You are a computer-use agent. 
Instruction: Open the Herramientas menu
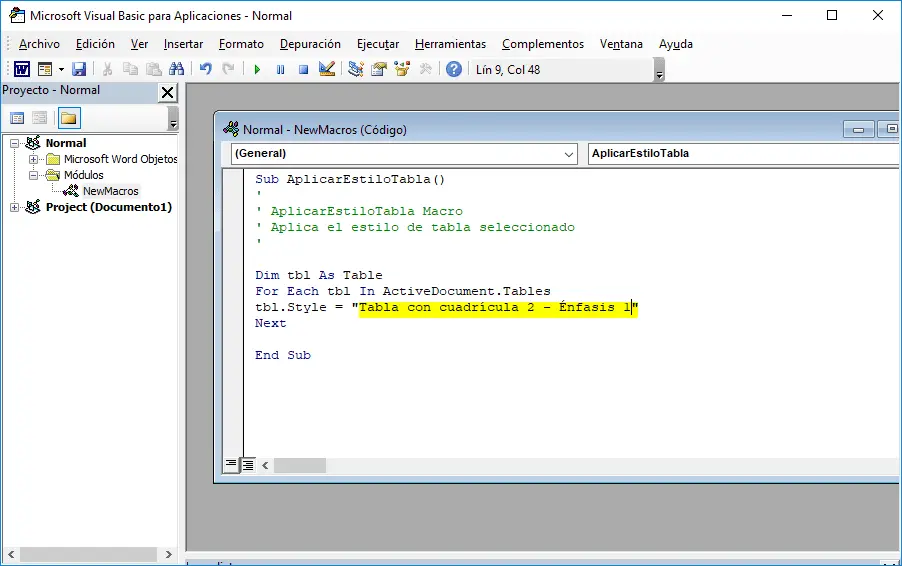pyautogui.click(x=450, y=44)
